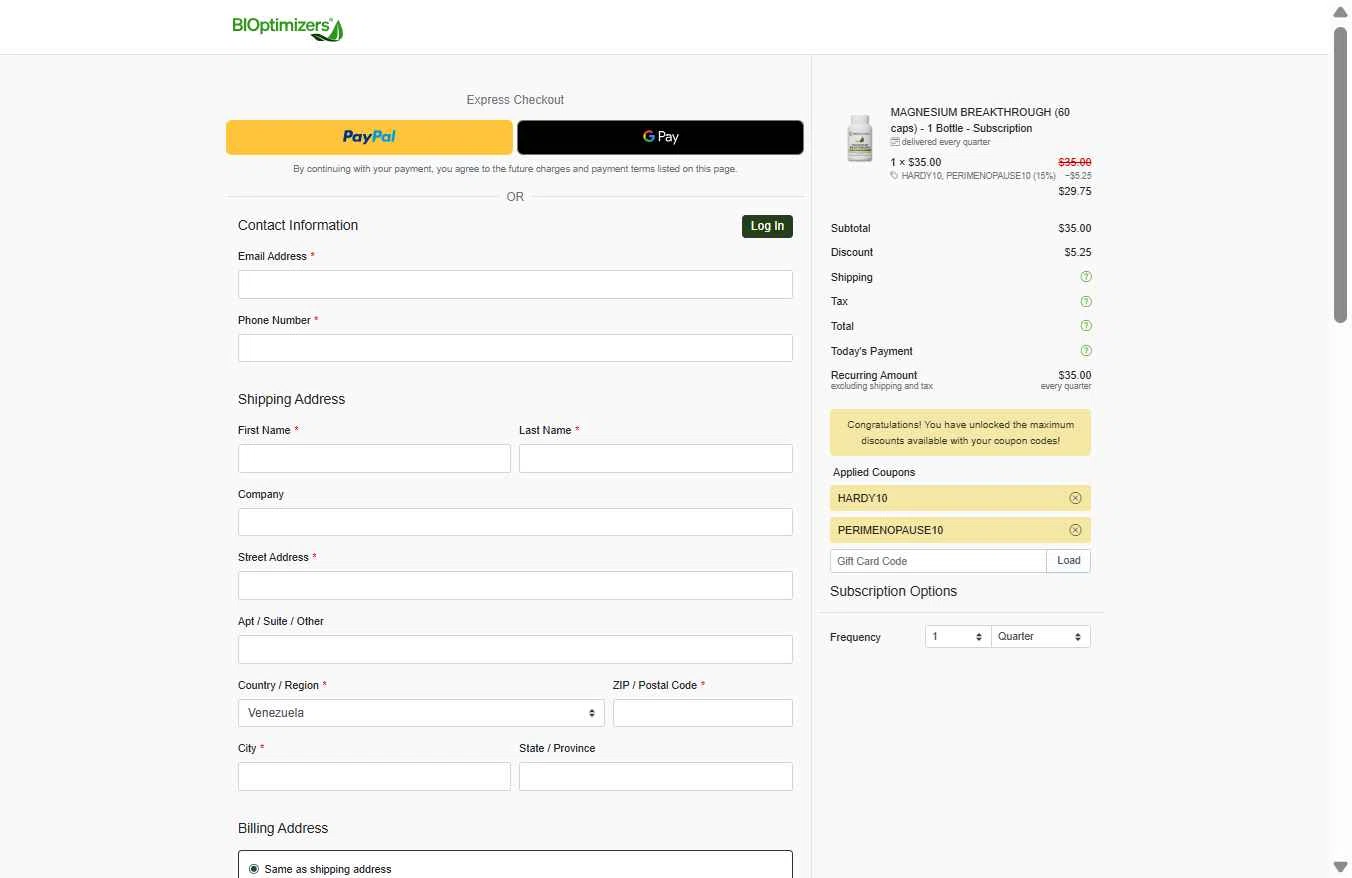Open the frequency number dropdown

[x=958, y=637]
